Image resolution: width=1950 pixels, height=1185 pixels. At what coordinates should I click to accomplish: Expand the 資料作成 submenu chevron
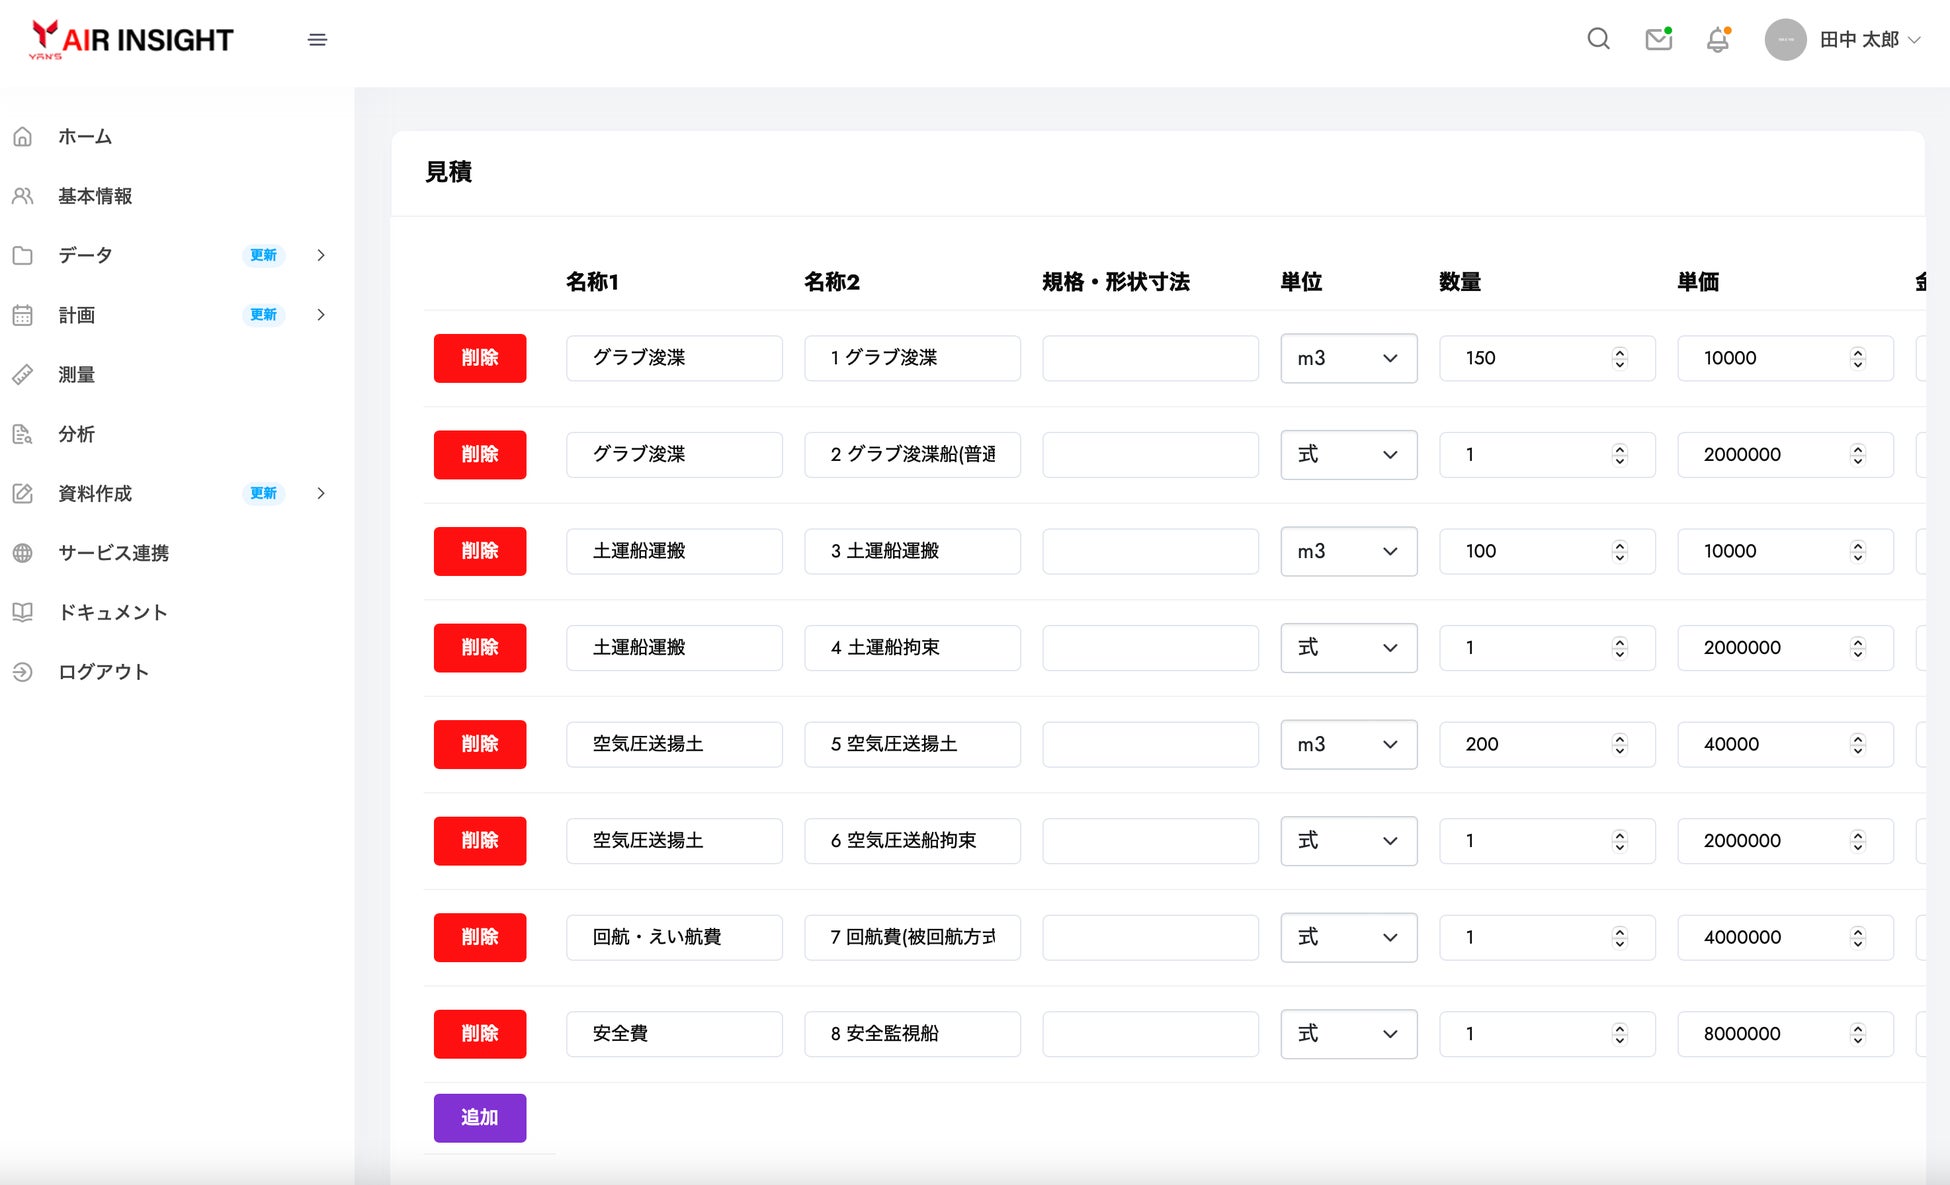tap(321, 493)
